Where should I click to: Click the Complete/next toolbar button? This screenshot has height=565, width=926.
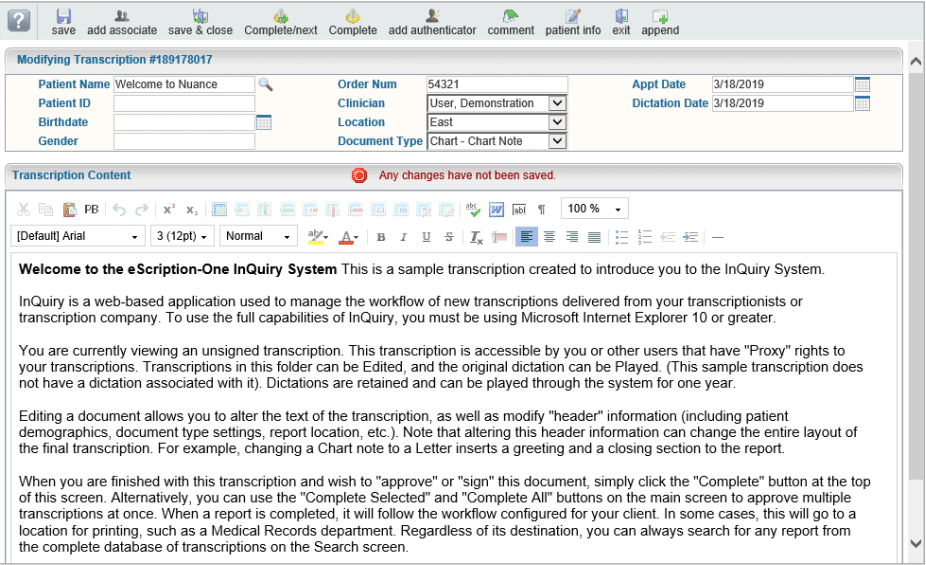[x=281, y=22]
